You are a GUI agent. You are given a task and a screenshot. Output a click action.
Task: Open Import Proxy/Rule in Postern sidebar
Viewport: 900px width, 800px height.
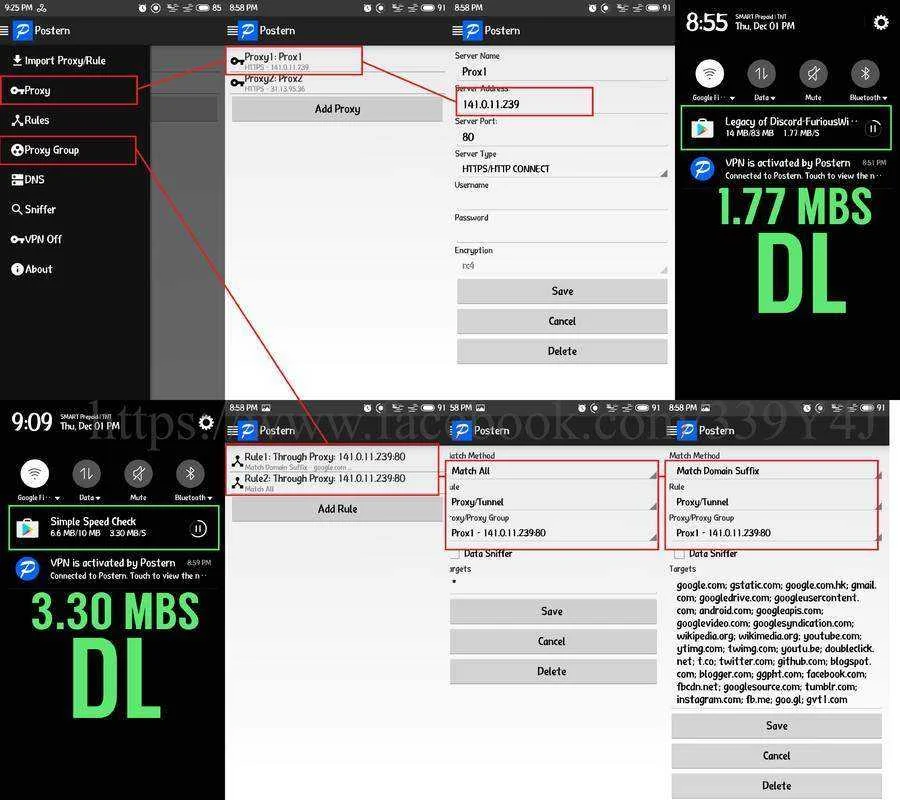coord(59,60)
